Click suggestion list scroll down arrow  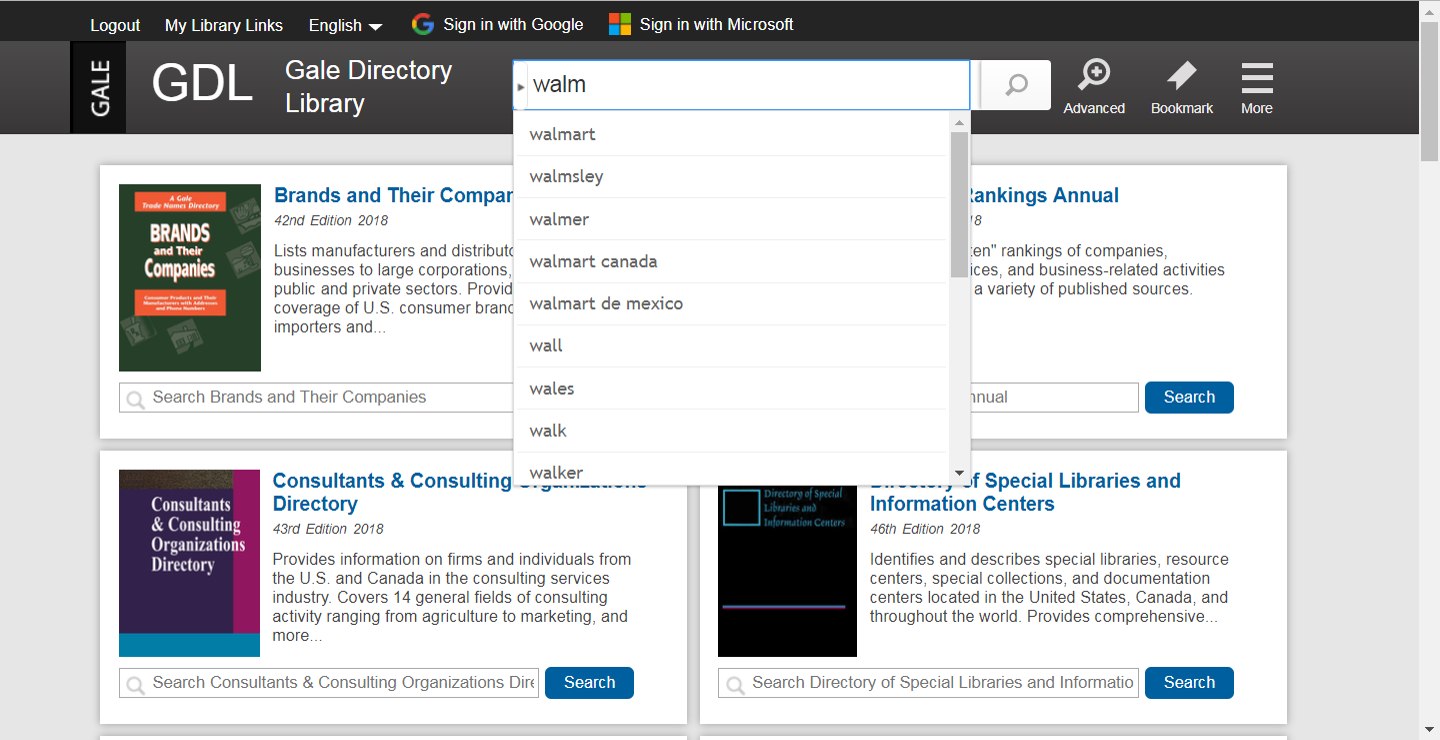pos(959,474)
